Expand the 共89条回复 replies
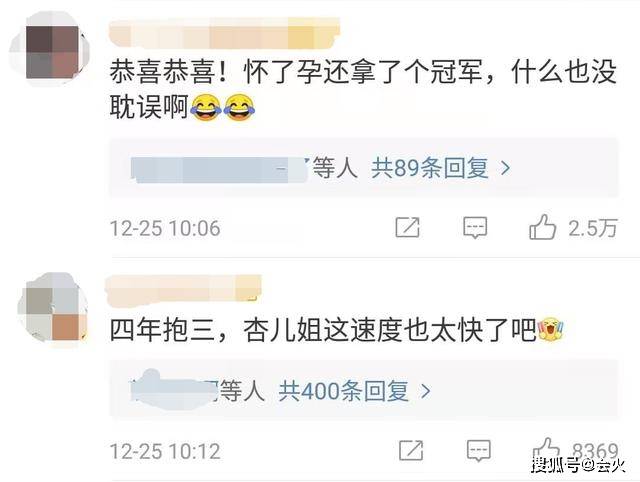This screenshot has width=640, height=482. coord(430,168)
